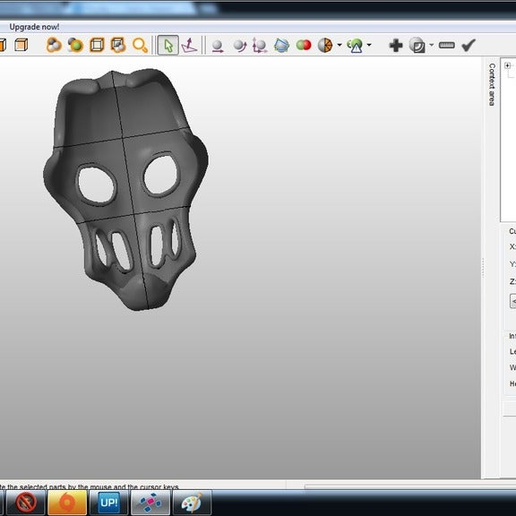Zoom to all parts (white spheres icon)
516x516 pixels.
(54, 45)
